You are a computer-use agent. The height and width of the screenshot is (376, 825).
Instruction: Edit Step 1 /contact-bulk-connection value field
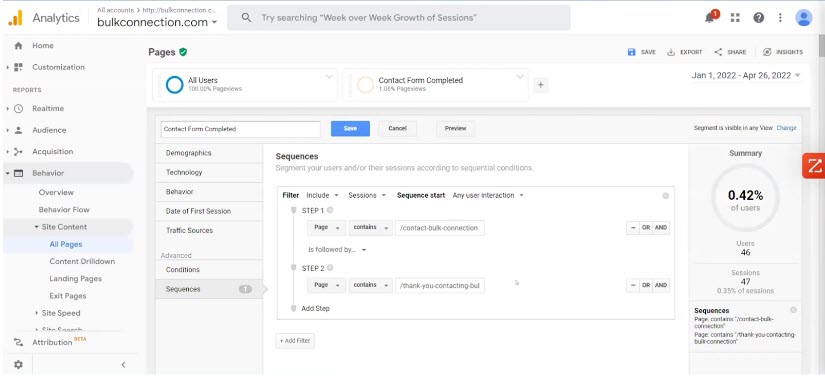(x=440, y=228)
